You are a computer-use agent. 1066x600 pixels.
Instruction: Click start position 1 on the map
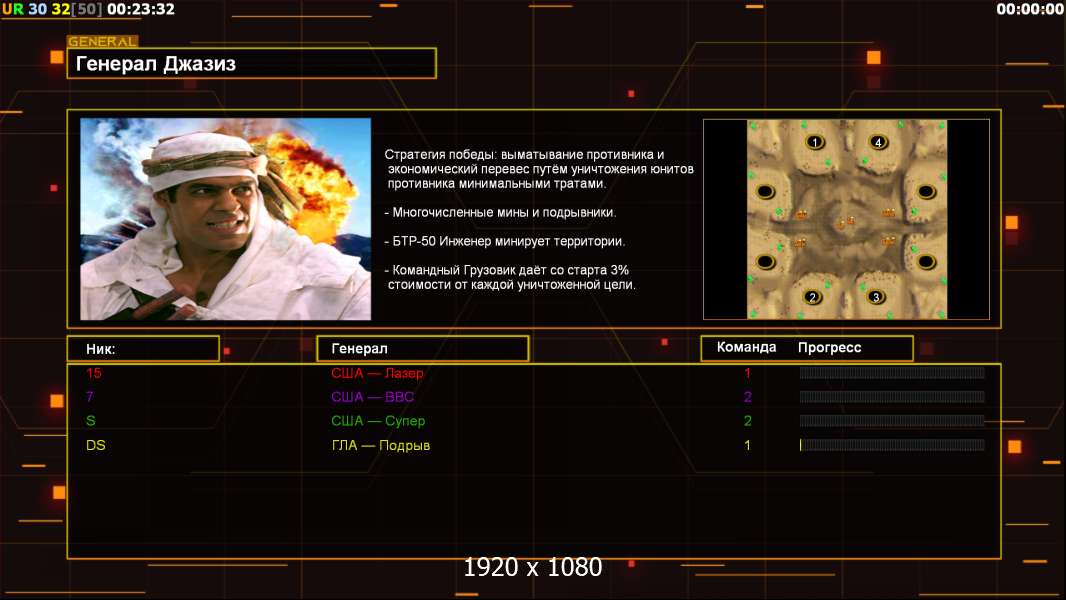[x=814, y=142]
